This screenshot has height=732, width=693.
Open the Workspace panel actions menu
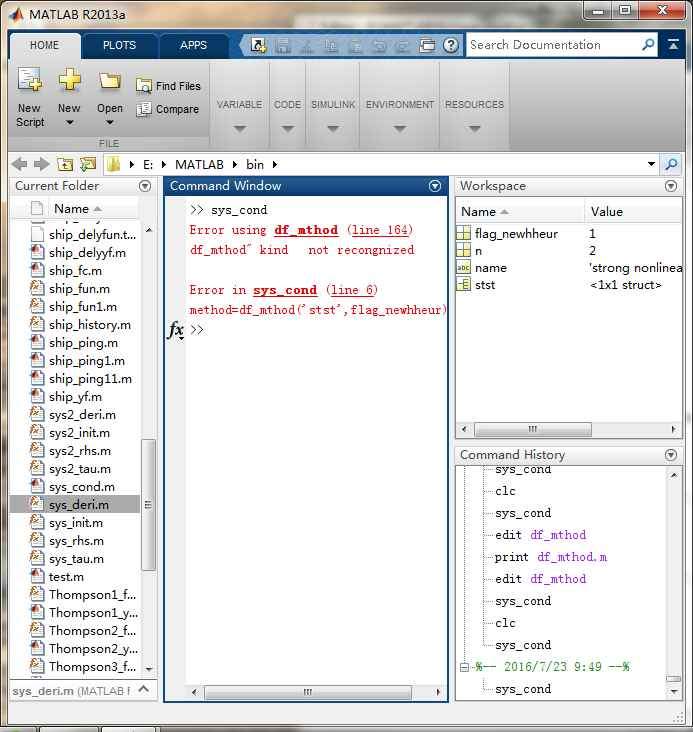(x=671, y=186)
